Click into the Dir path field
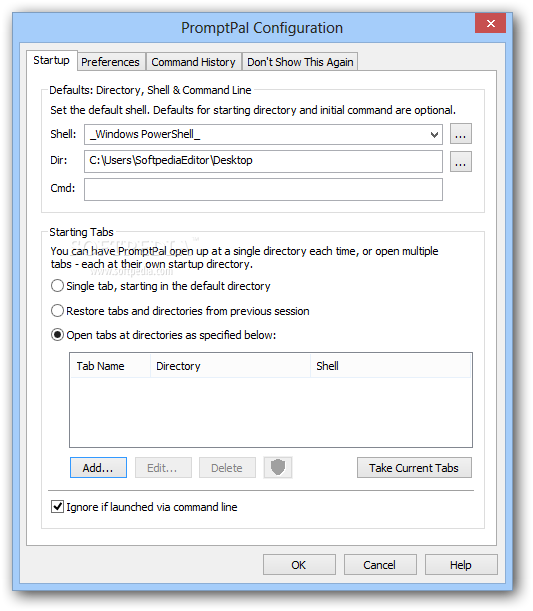 coord(263,161)
